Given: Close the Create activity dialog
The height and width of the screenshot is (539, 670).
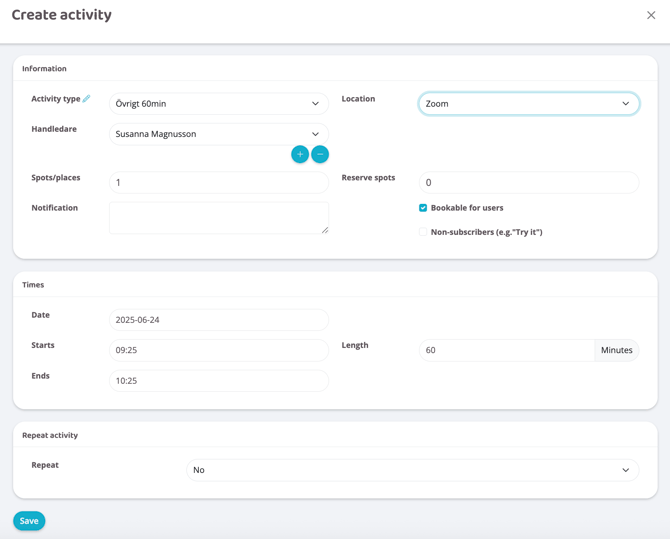Looking at the screenshot, I should point(651,15).
